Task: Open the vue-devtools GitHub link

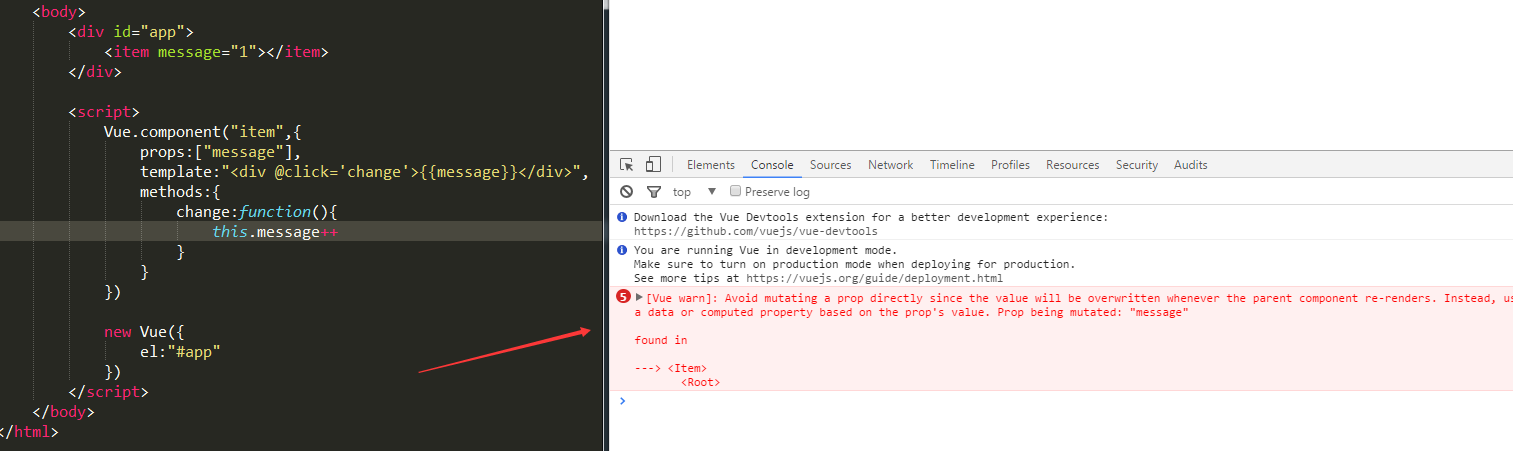Action: (x=755, y=231)
